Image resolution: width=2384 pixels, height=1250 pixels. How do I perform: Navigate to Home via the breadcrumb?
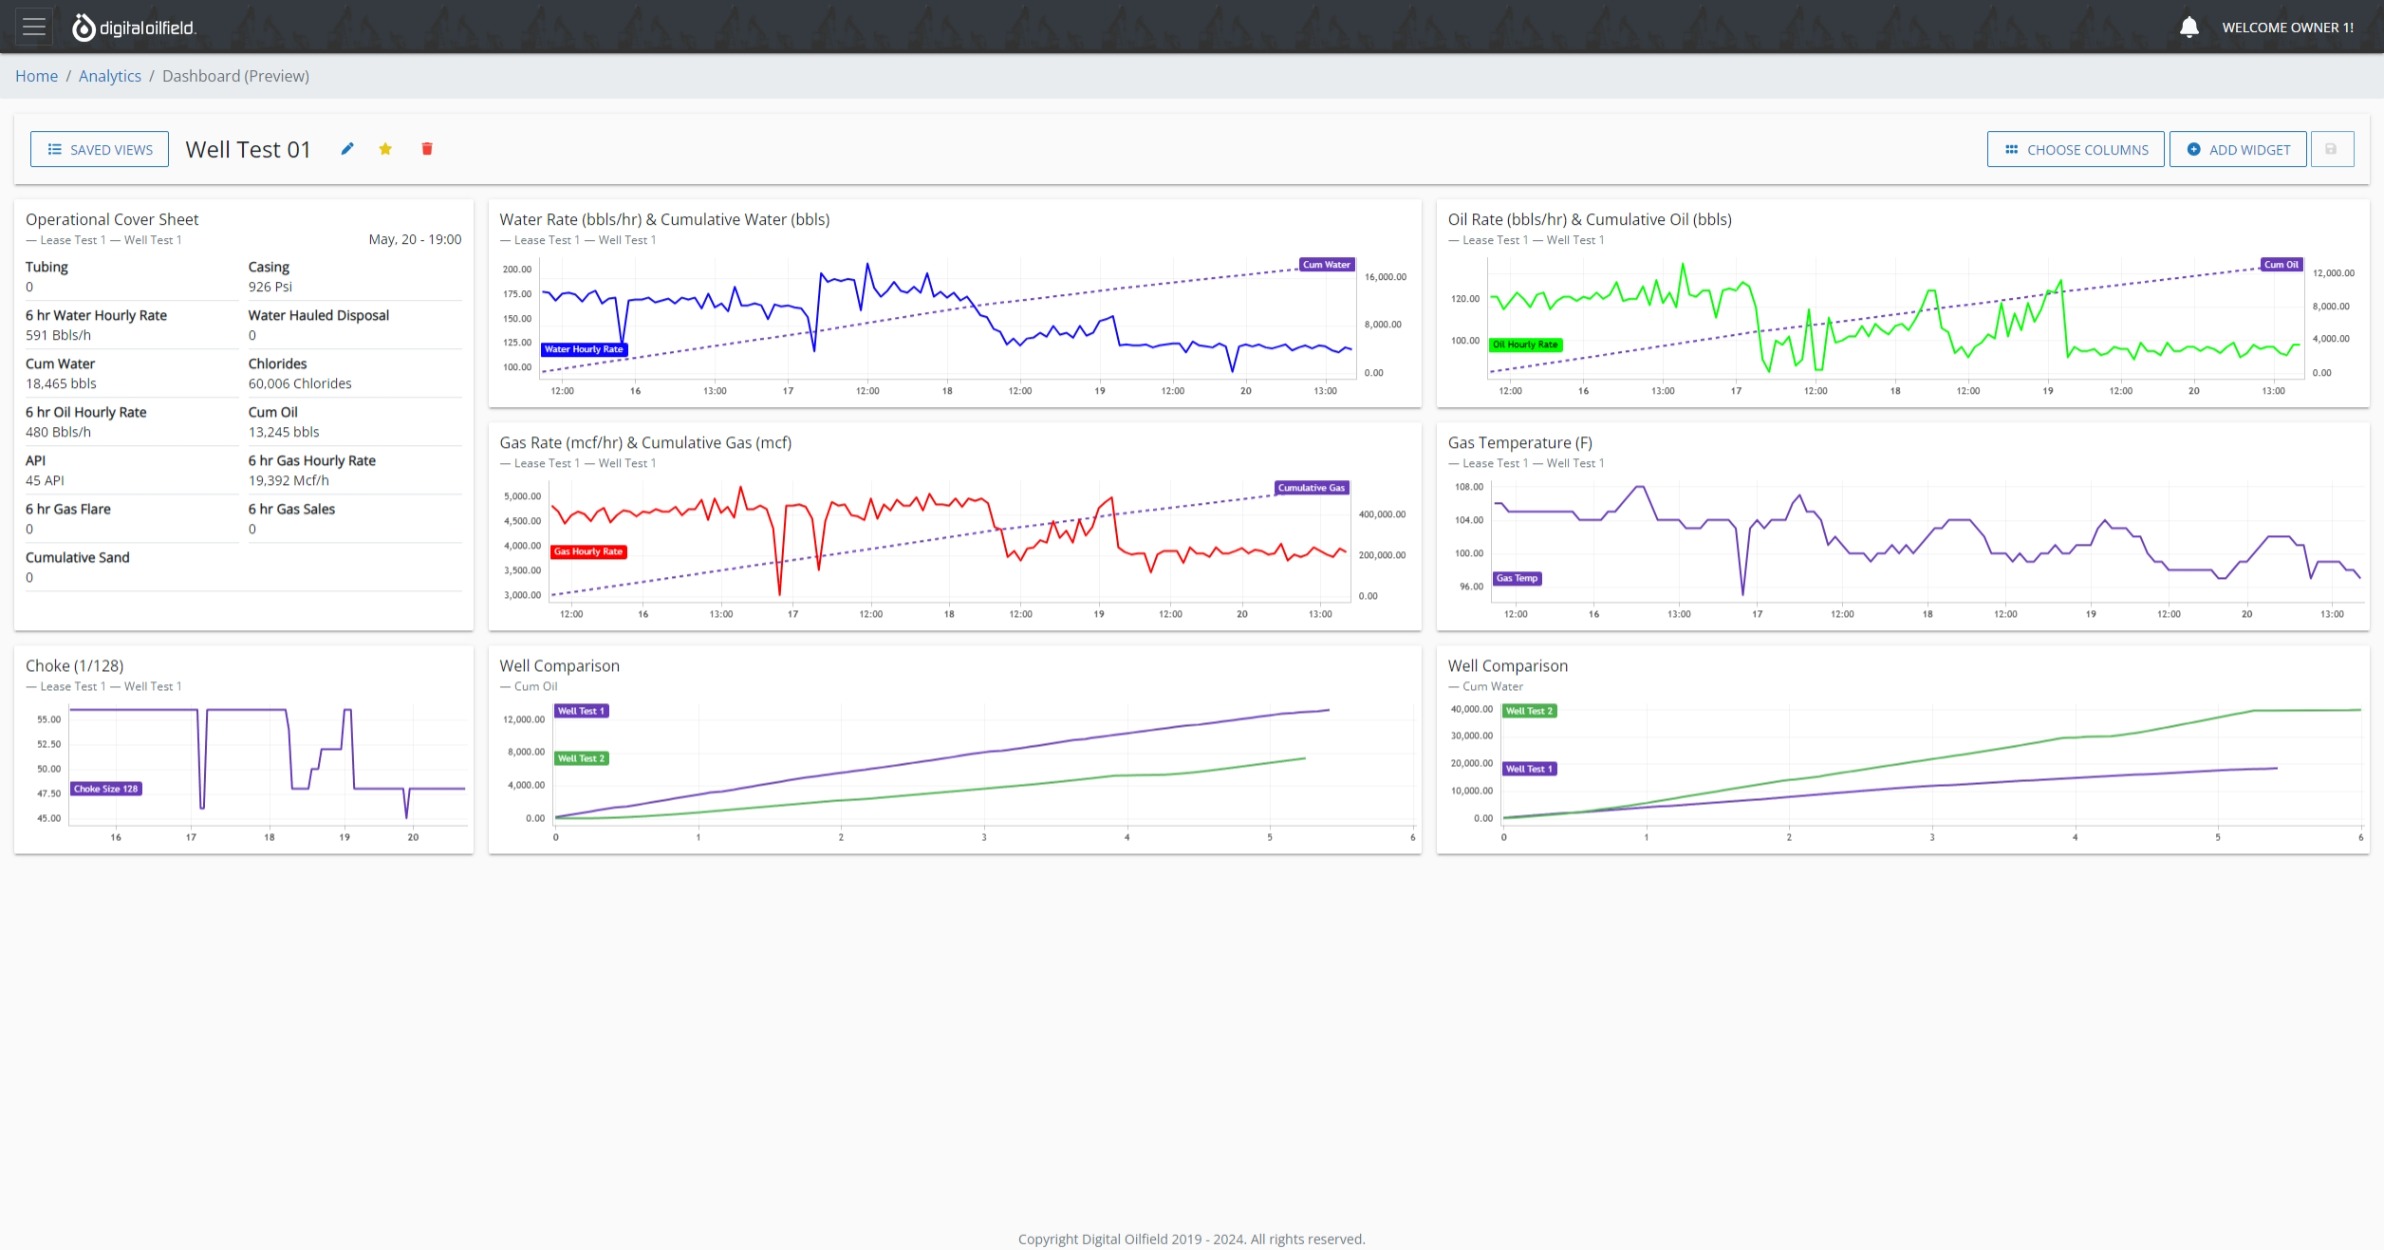click(37, 75)
